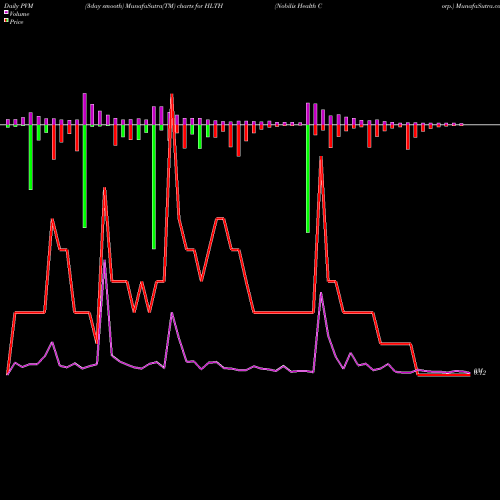Click the Price legend color swatch
The height and width of the screenshot is (500, 500).
coord(6,21)
